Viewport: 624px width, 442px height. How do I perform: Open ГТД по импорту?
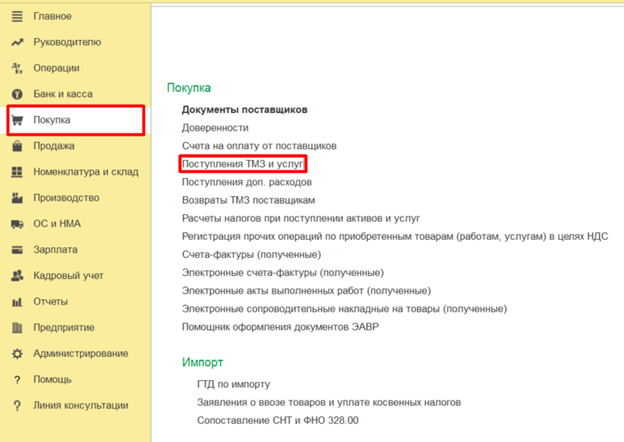click(233, 384)
